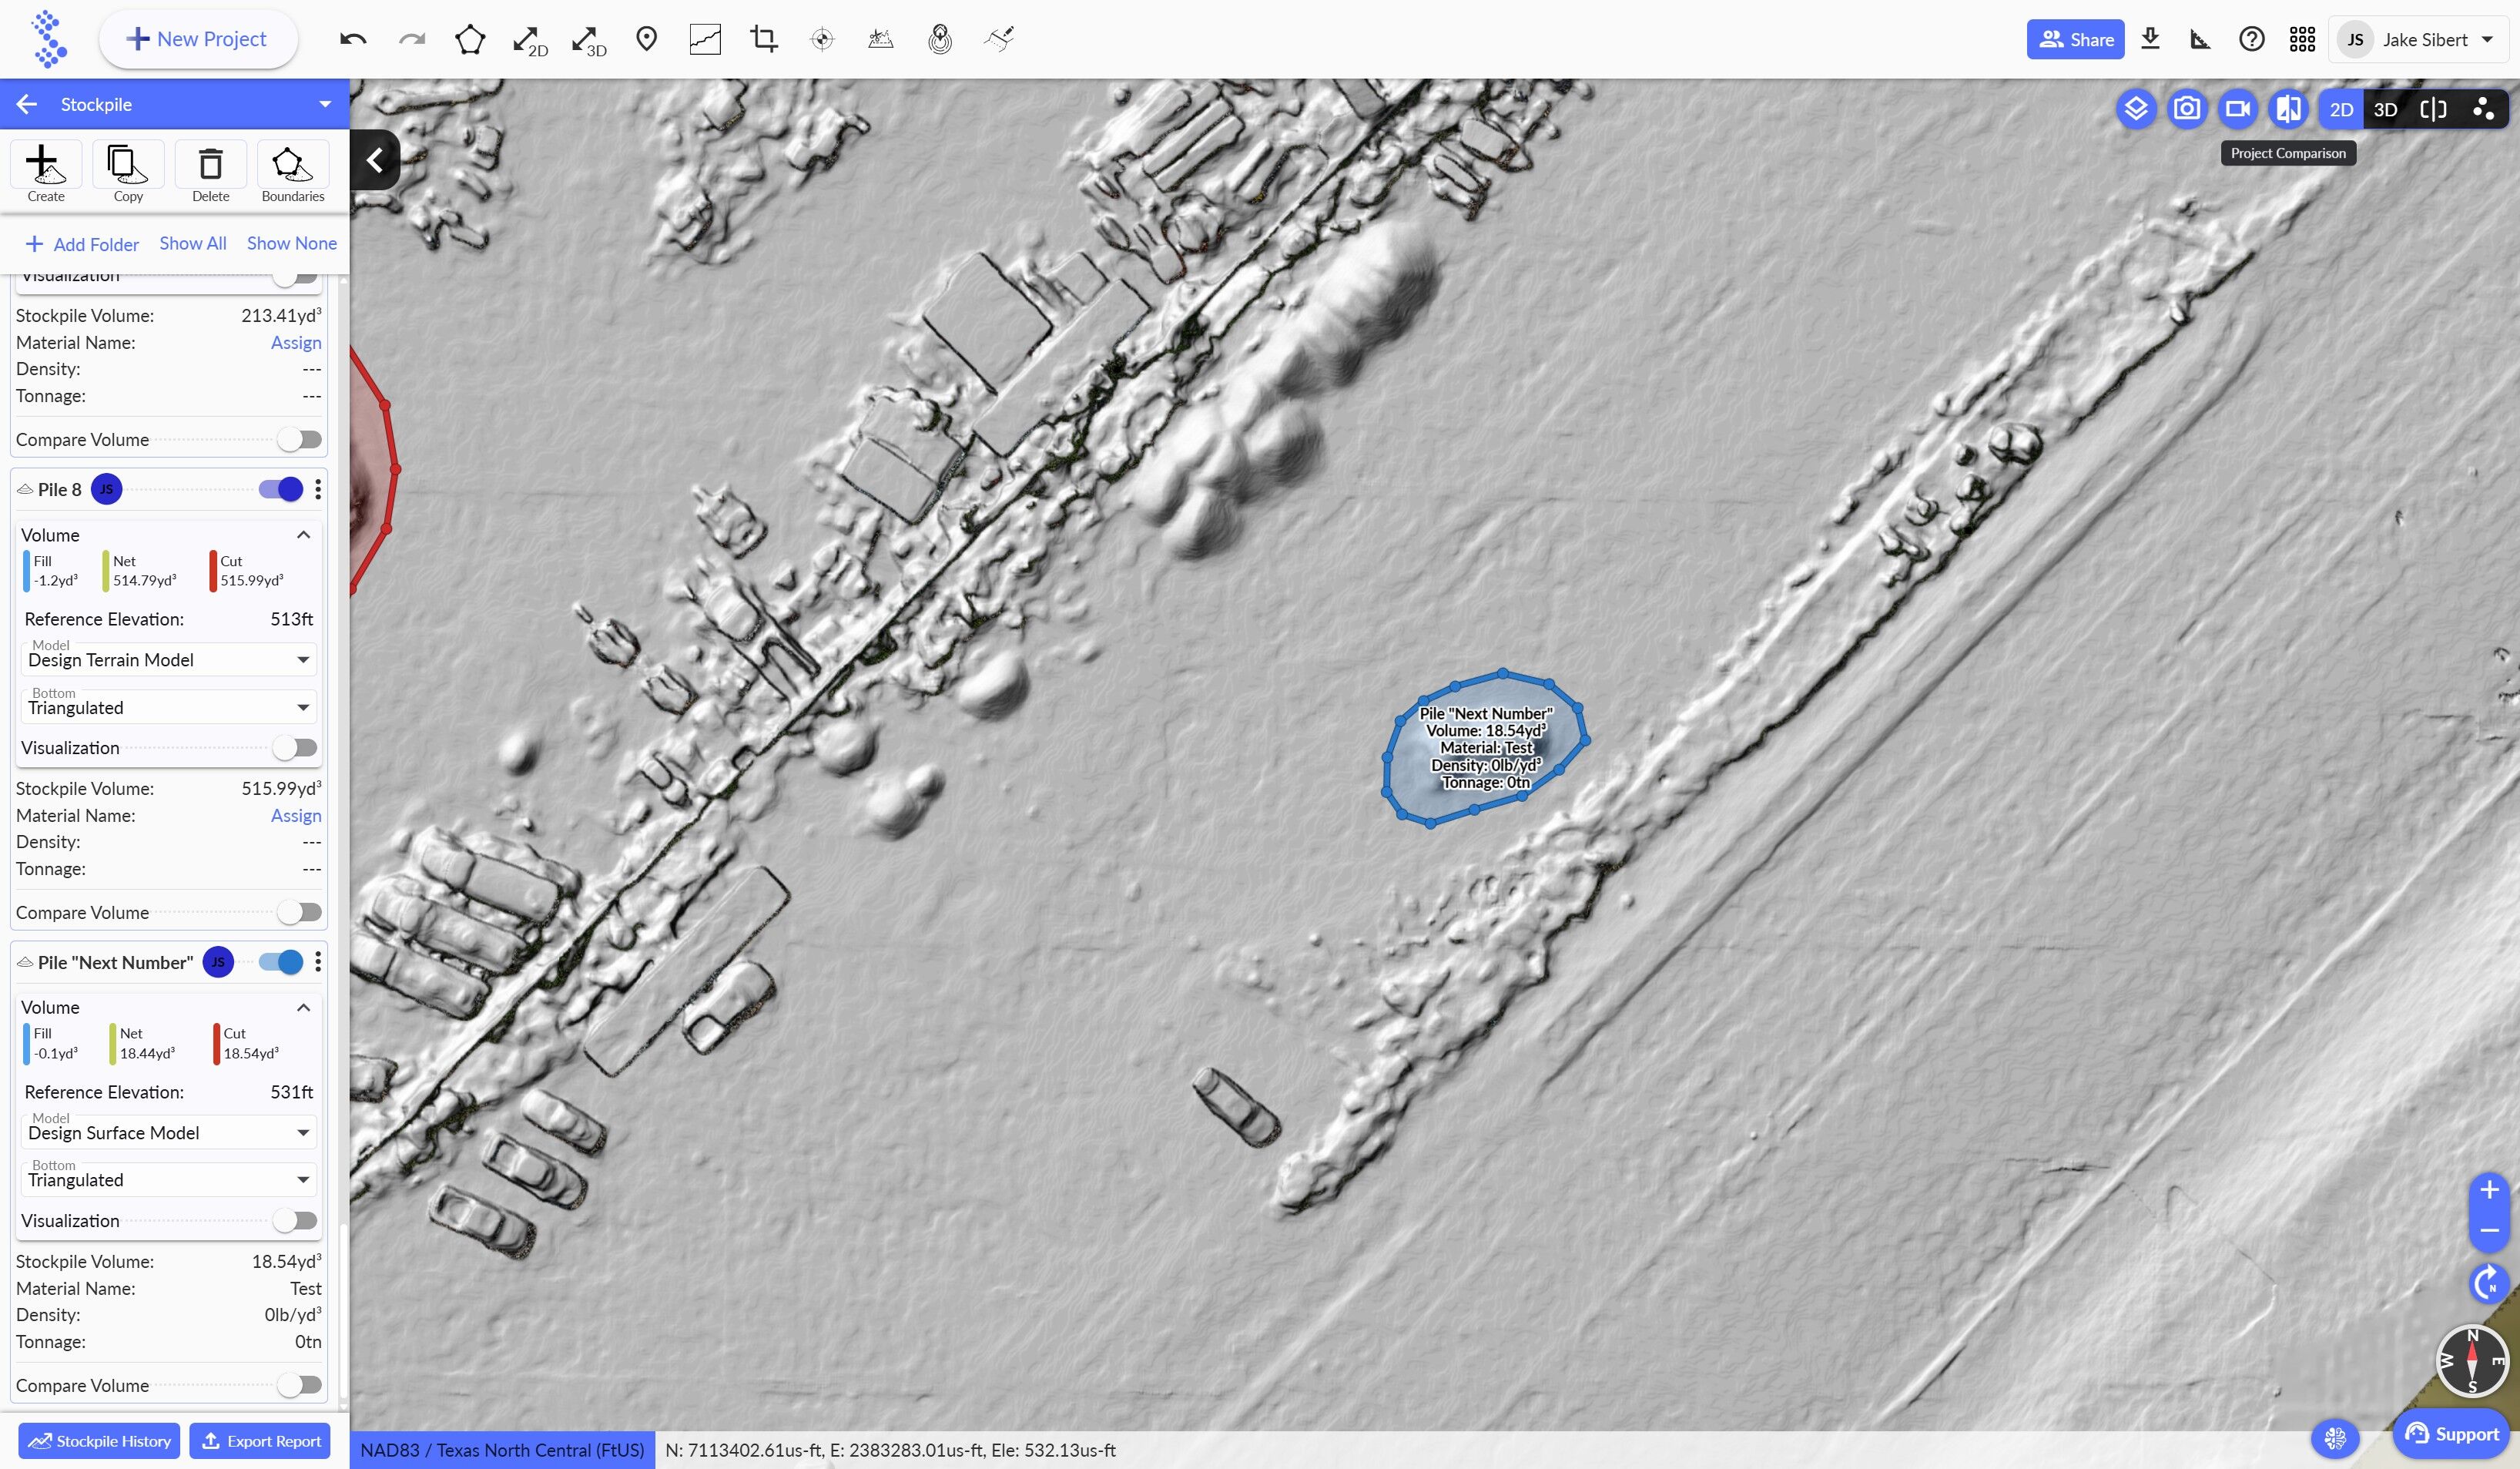Click the Pile 8 JS user badge

click(107, 489)
